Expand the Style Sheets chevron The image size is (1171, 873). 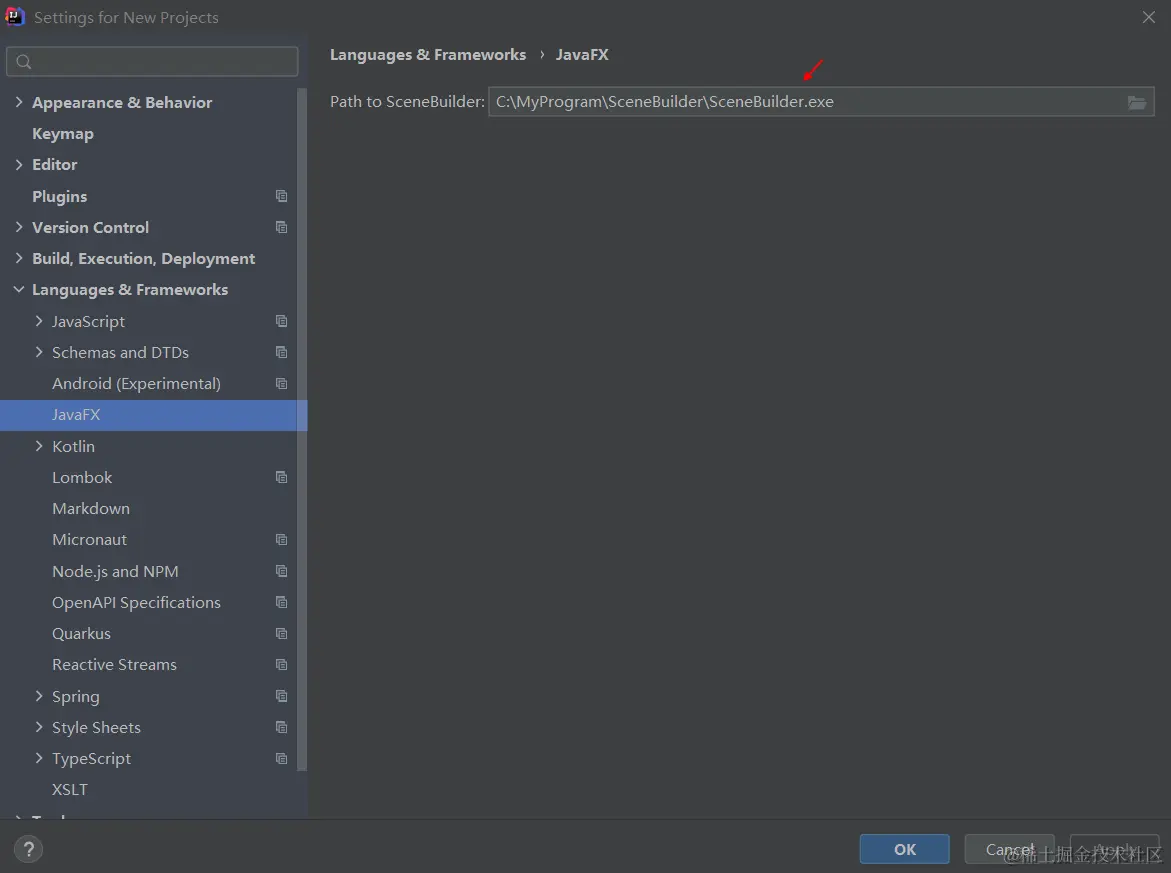[x=39, y=727]
